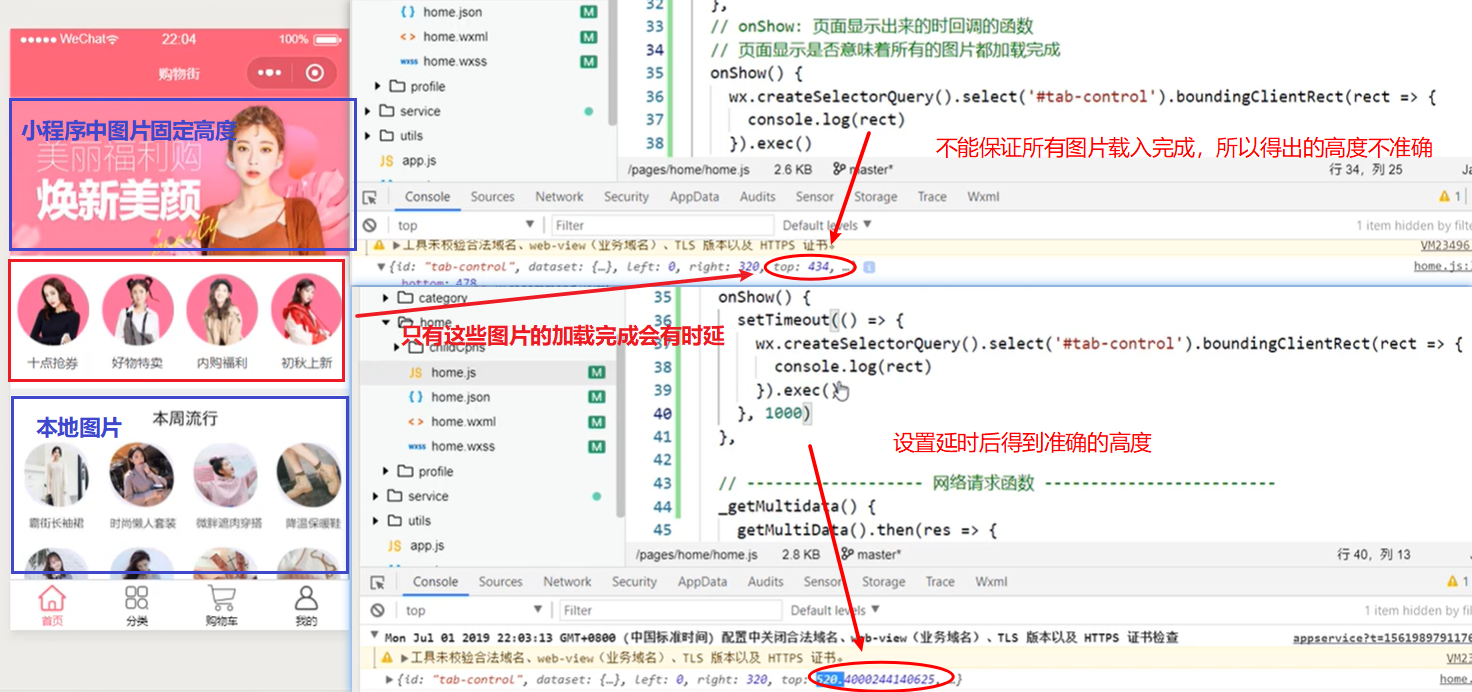Viewport: 1472px width, 692px height.
Task: Click the M badge beside home.js in the front window
Action: pos(597,372)
